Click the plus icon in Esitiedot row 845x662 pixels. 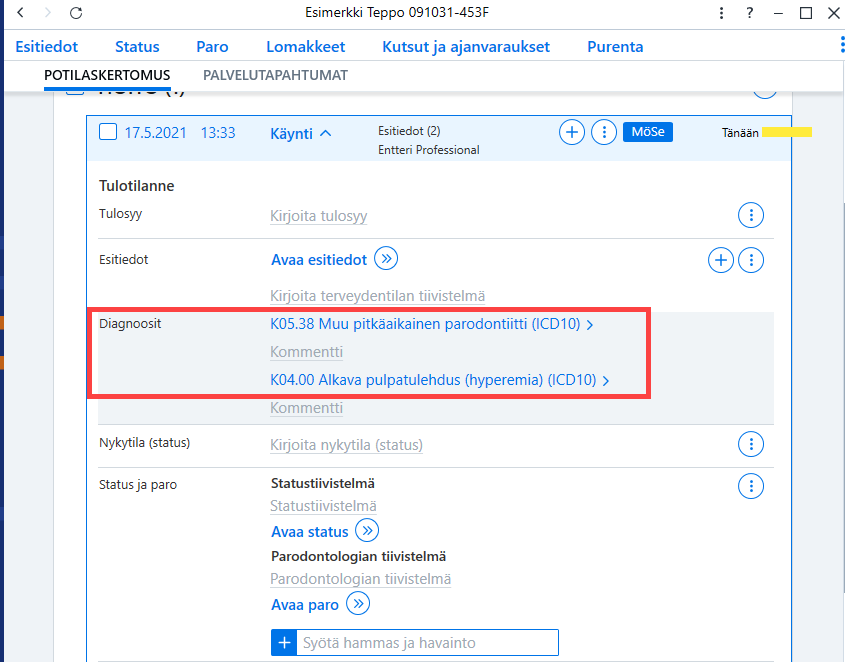(721, 260)
